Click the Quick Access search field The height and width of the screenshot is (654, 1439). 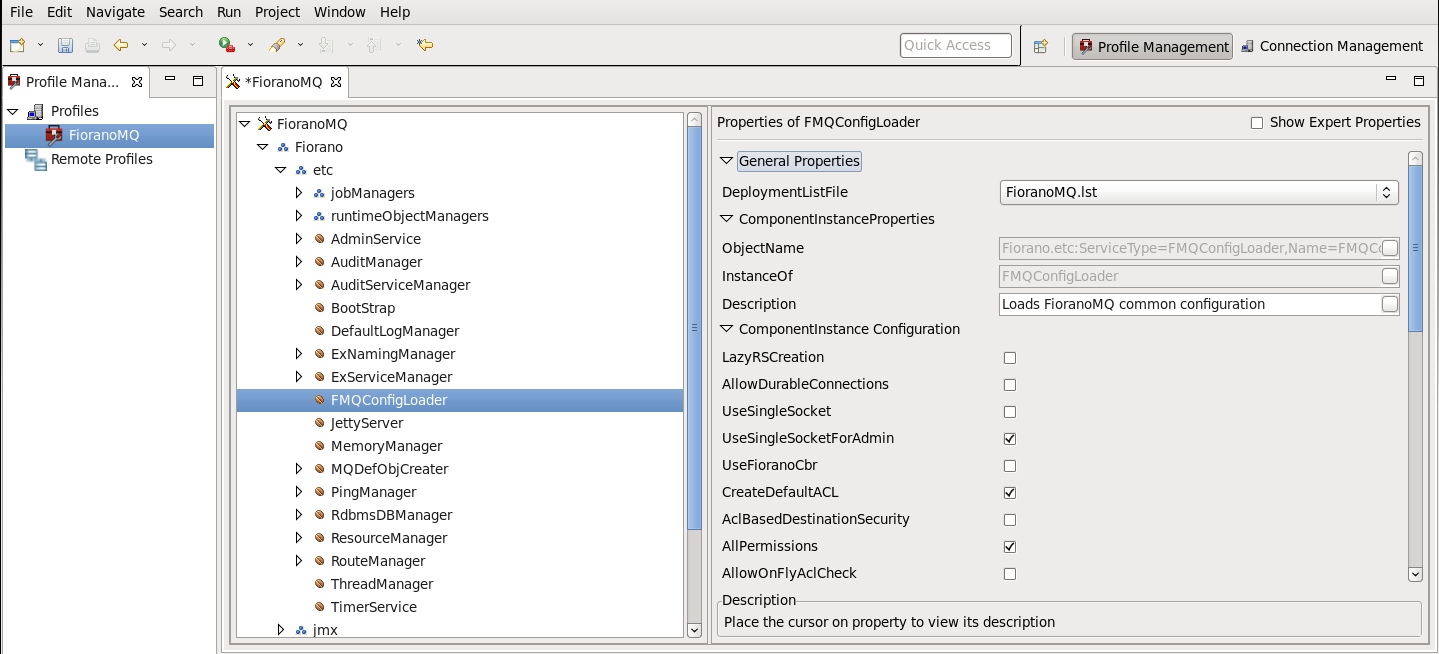(955, 45)
